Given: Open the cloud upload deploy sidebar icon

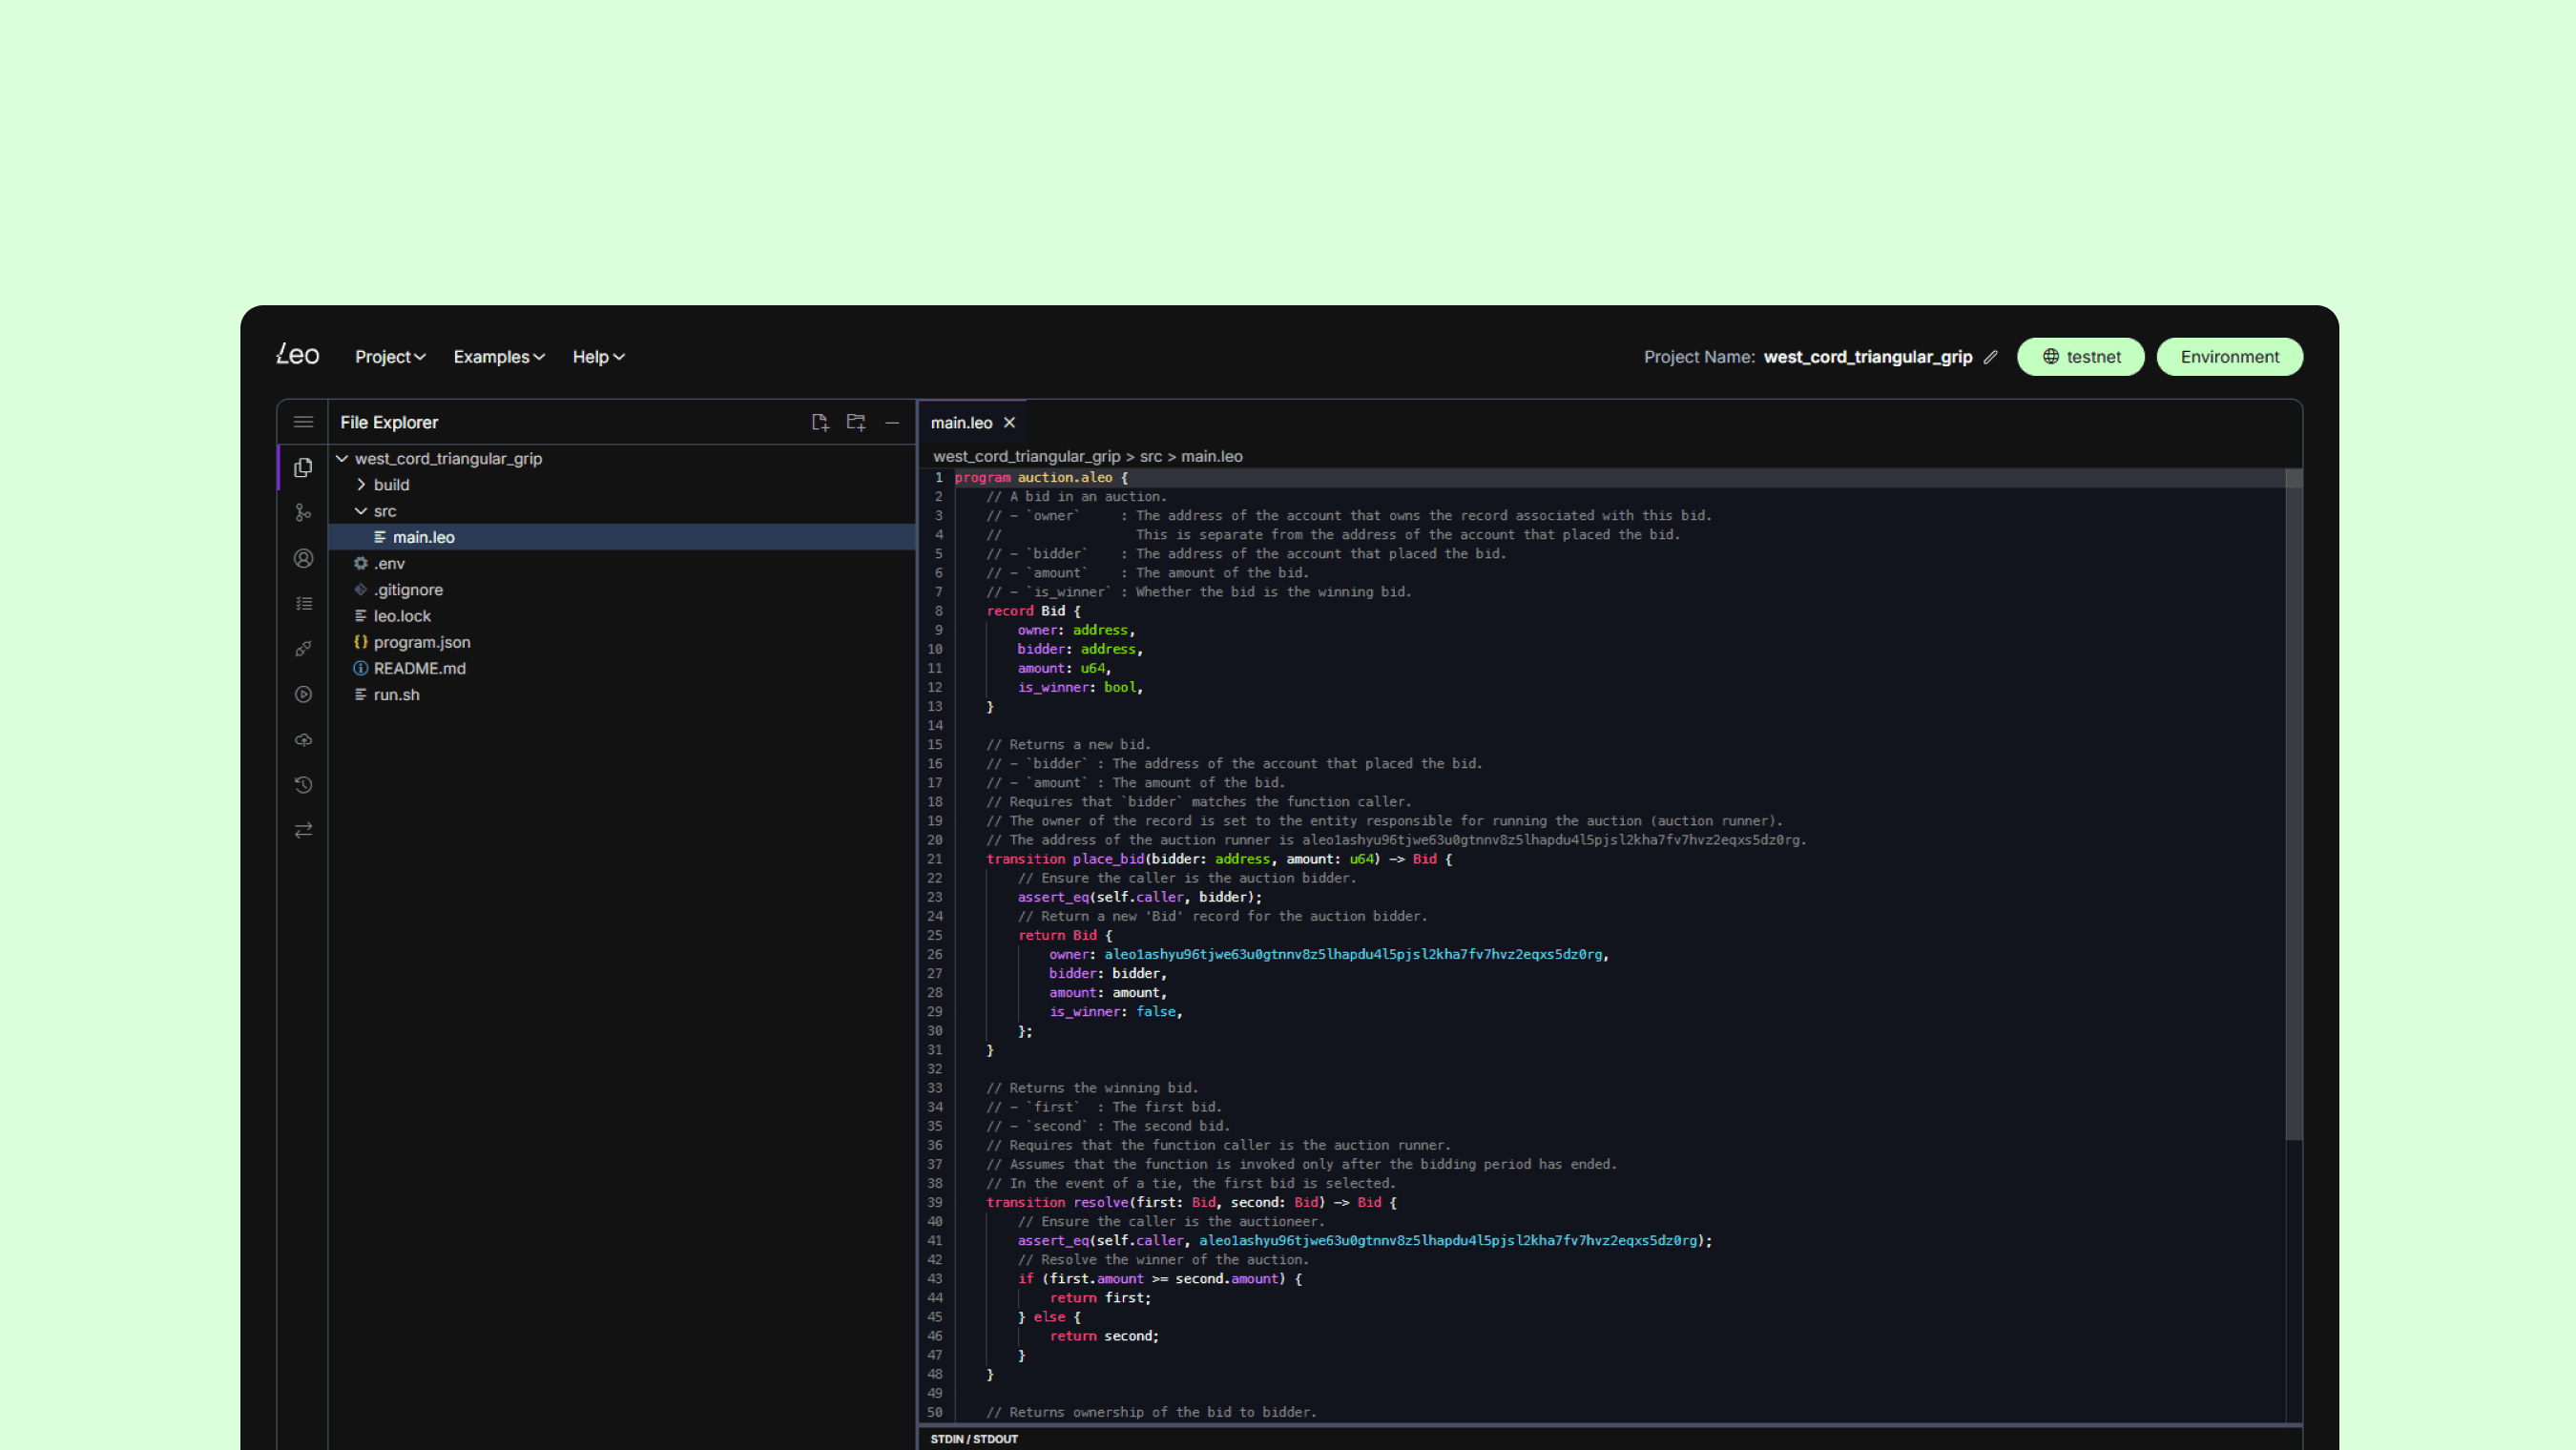Looking at the screenshot, I should coord(303,740).
